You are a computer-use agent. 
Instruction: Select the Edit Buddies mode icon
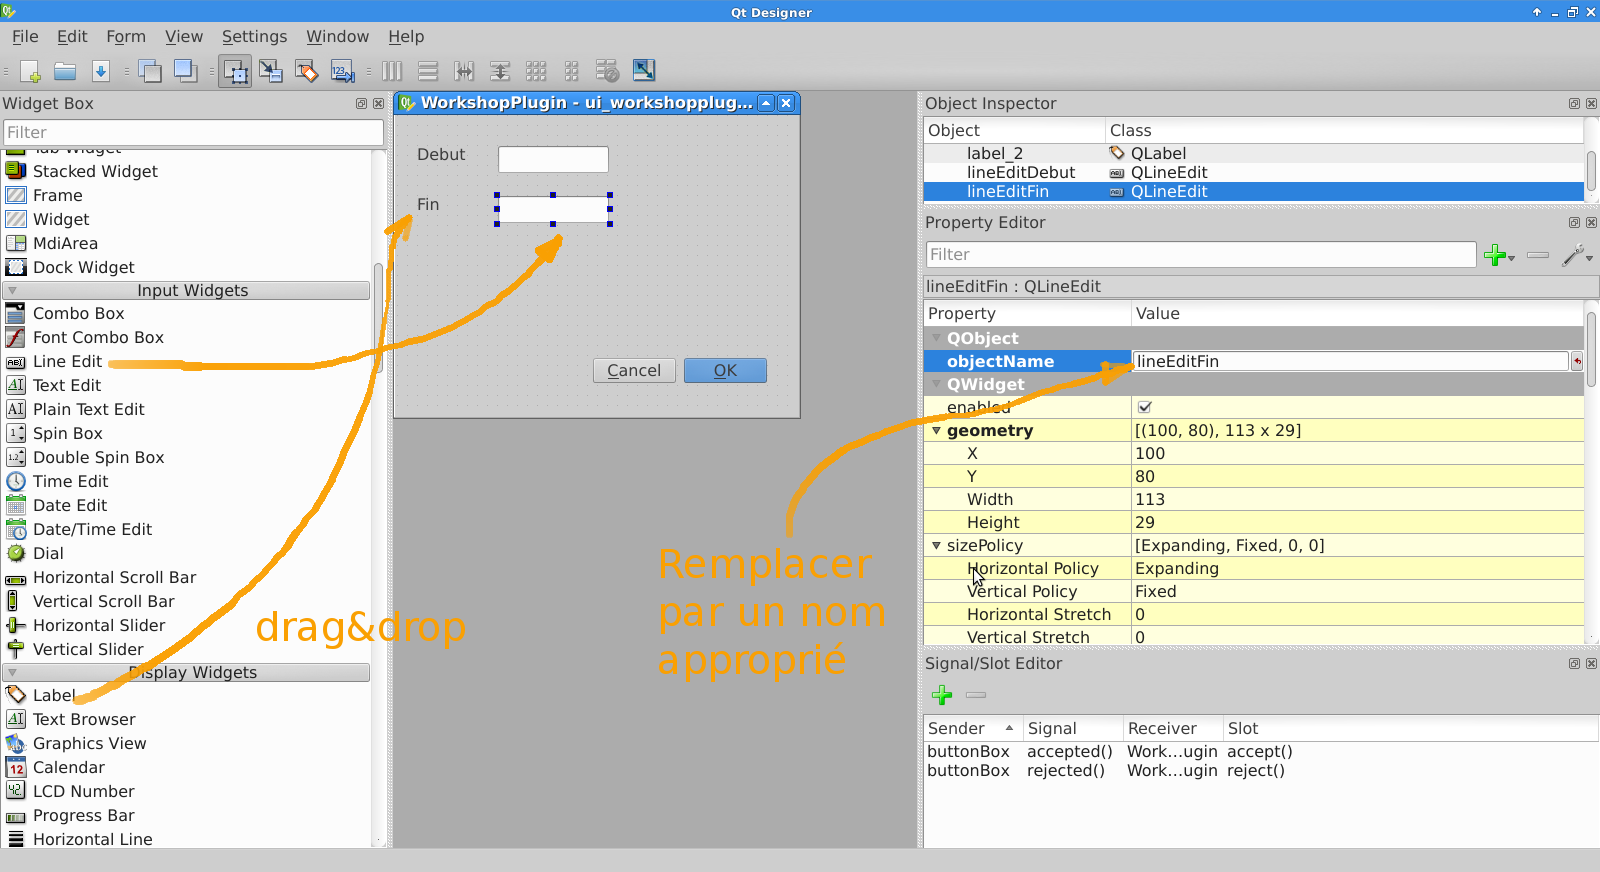tap(307, 71)
